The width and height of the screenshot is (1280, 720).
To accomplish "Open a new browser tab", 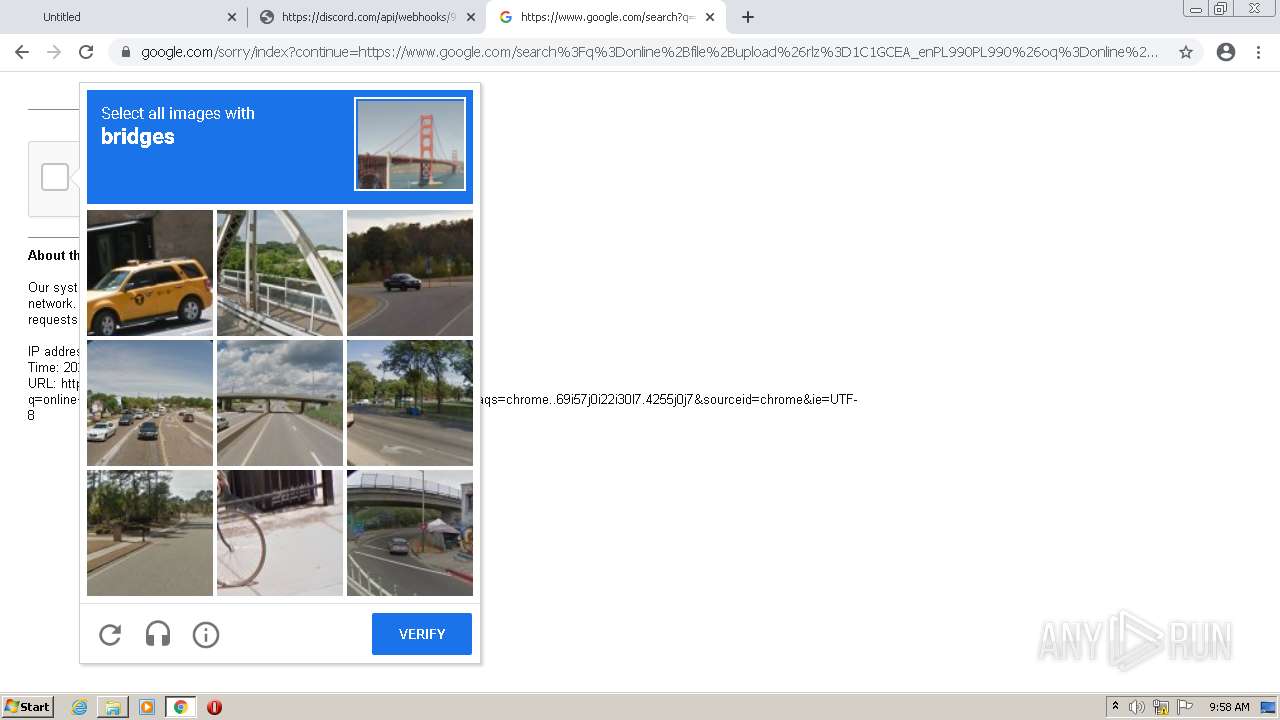I will [748, 17].
